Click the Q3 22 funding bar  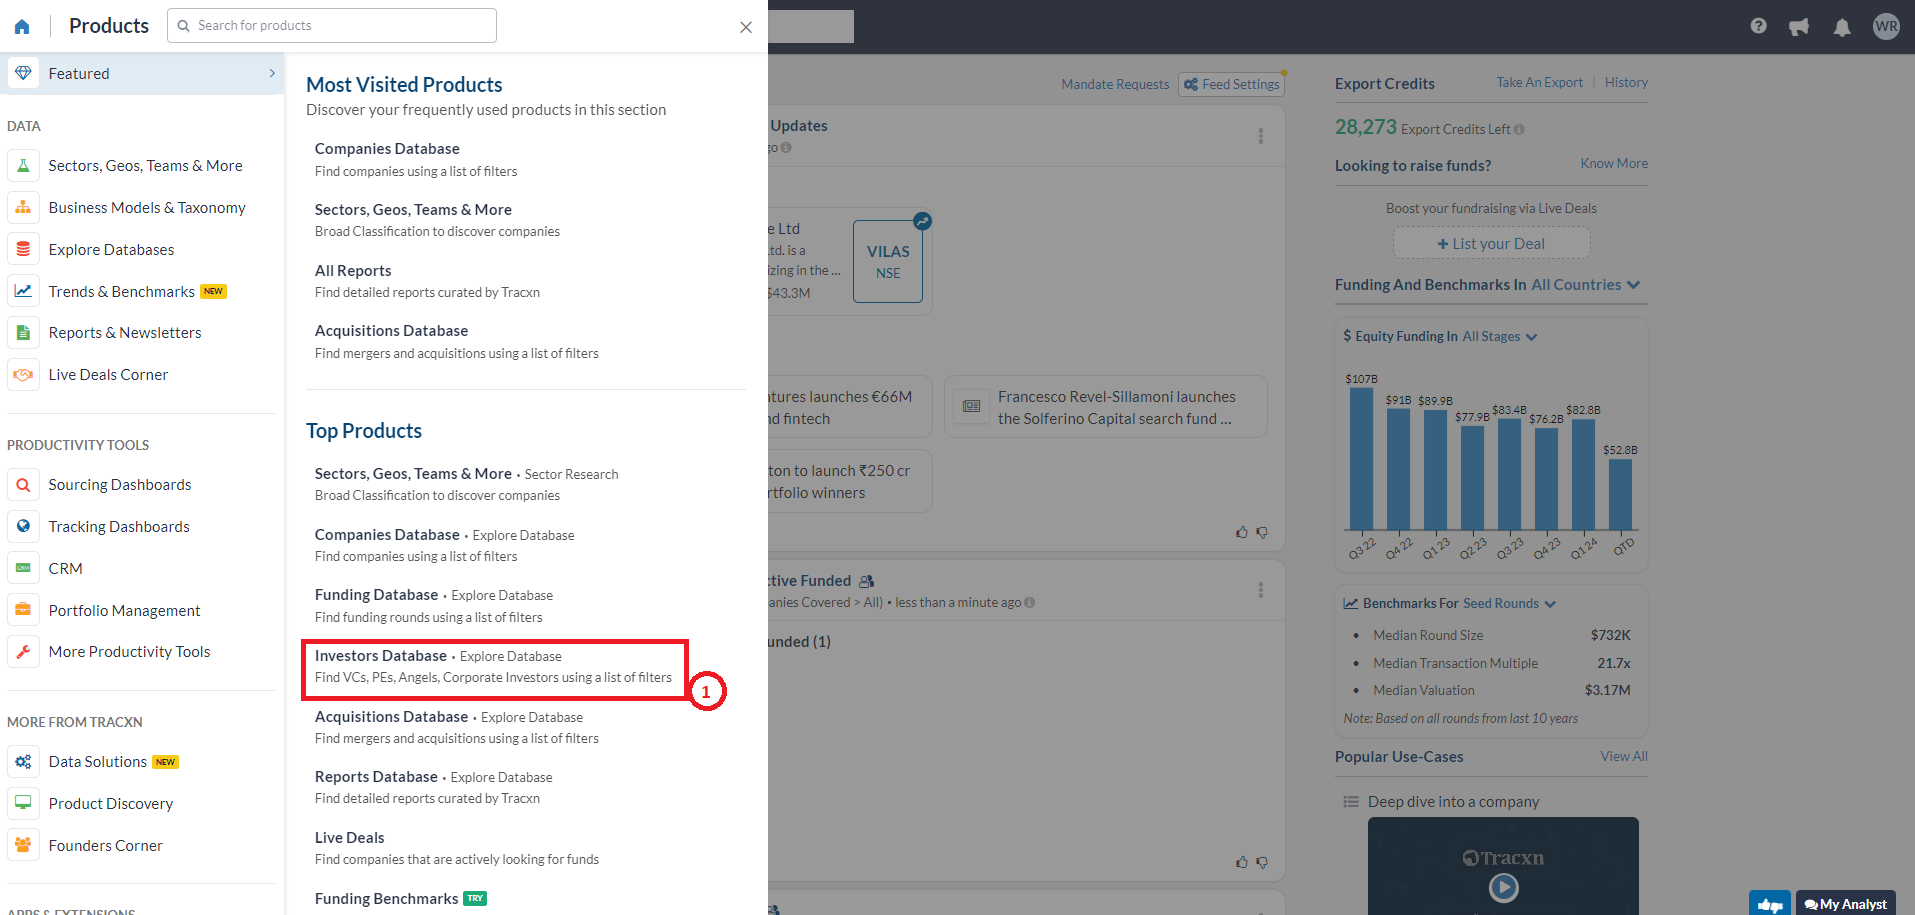1361,458
